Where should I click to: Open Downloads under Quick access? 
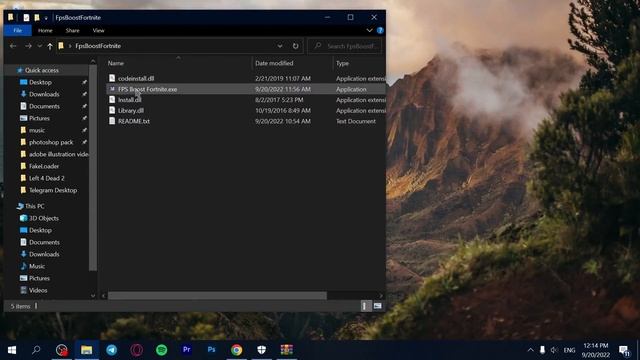44,94
